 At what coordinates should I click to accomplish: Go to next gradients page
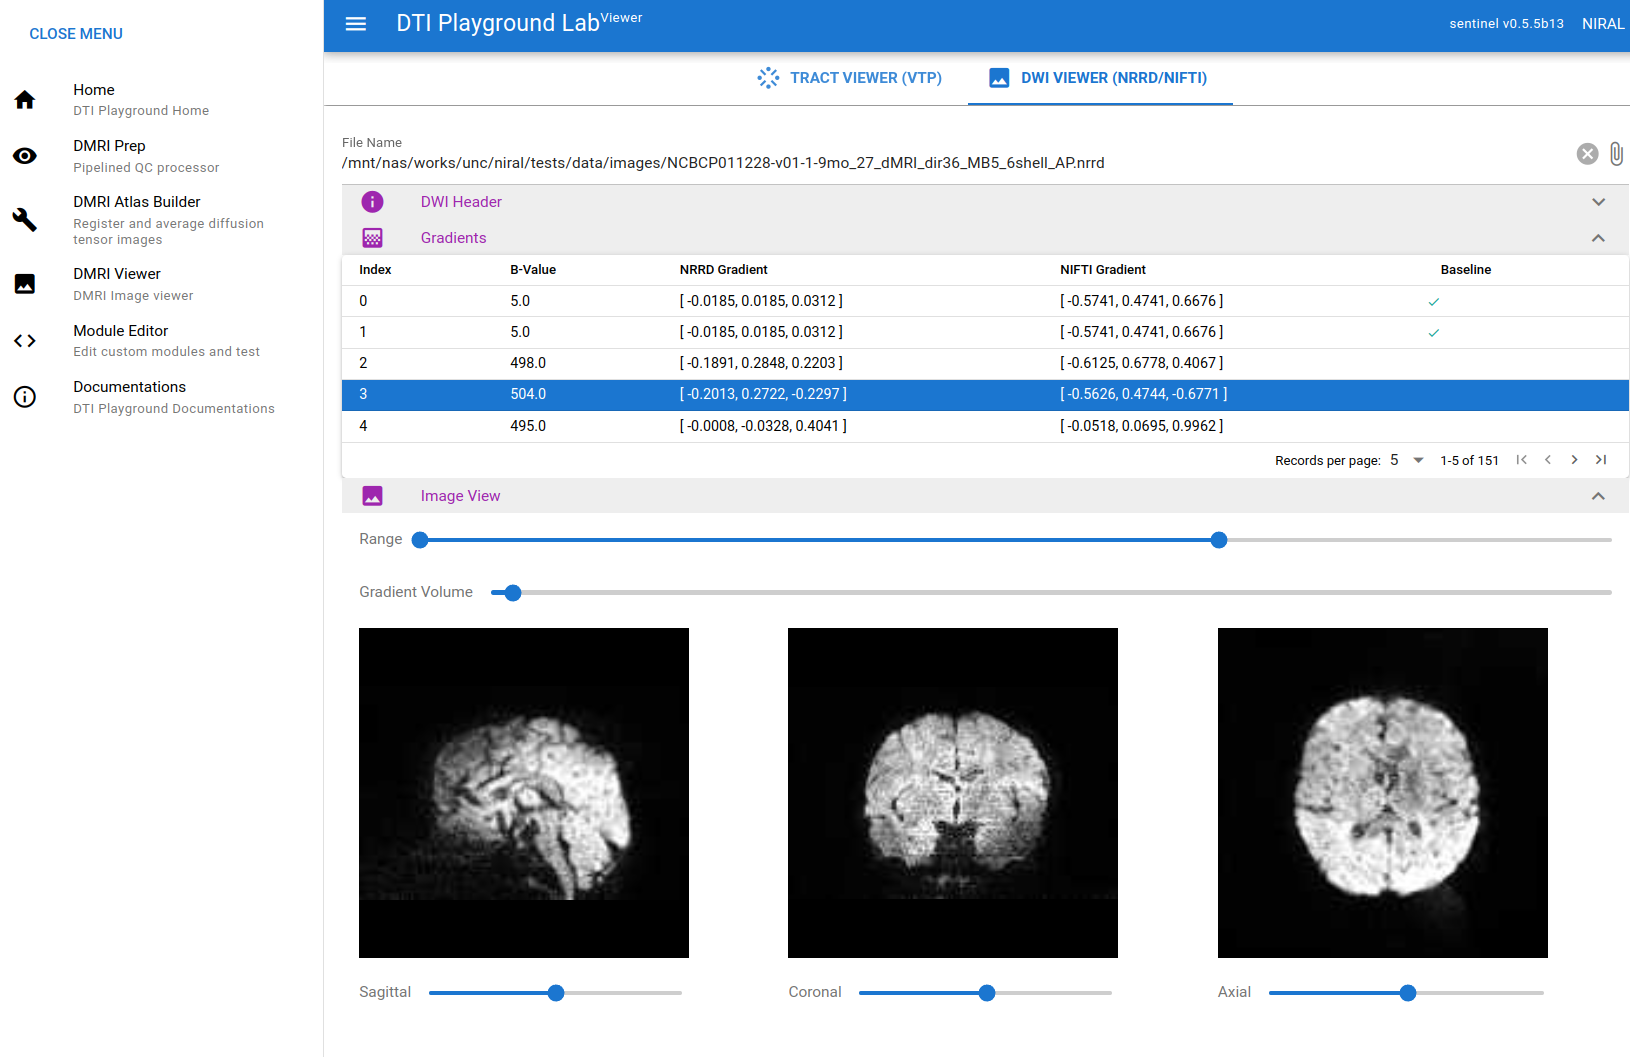(x=1574, y=460)
